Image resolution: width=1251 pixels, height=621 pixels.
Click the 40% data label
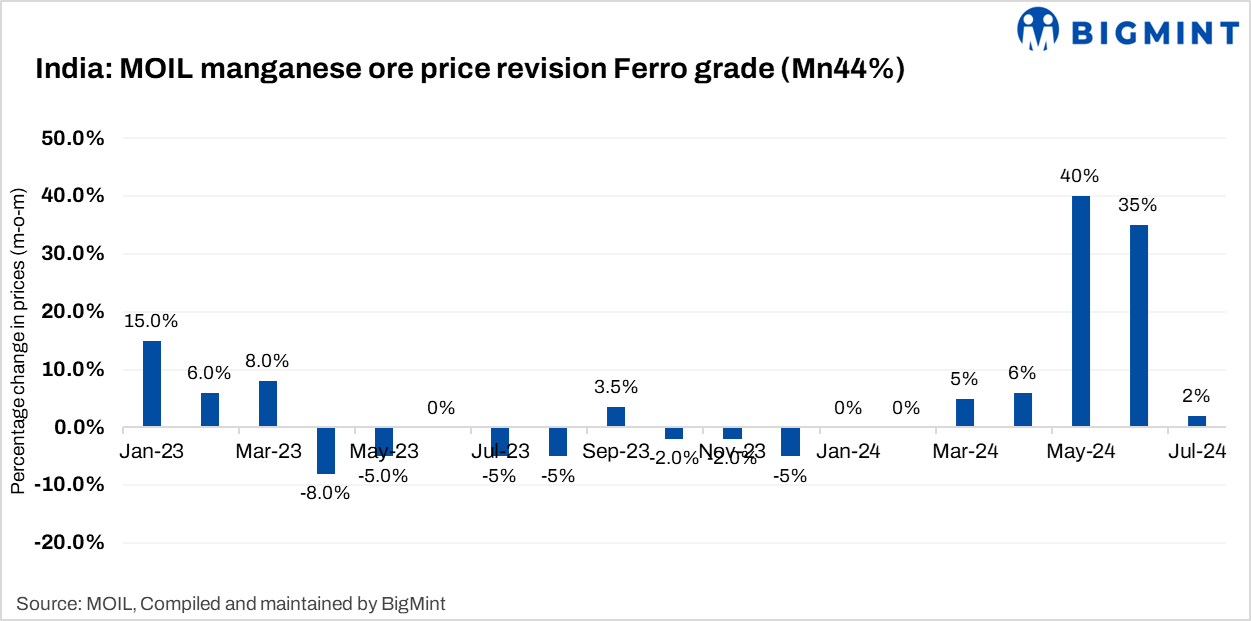tap(1080, 177)
